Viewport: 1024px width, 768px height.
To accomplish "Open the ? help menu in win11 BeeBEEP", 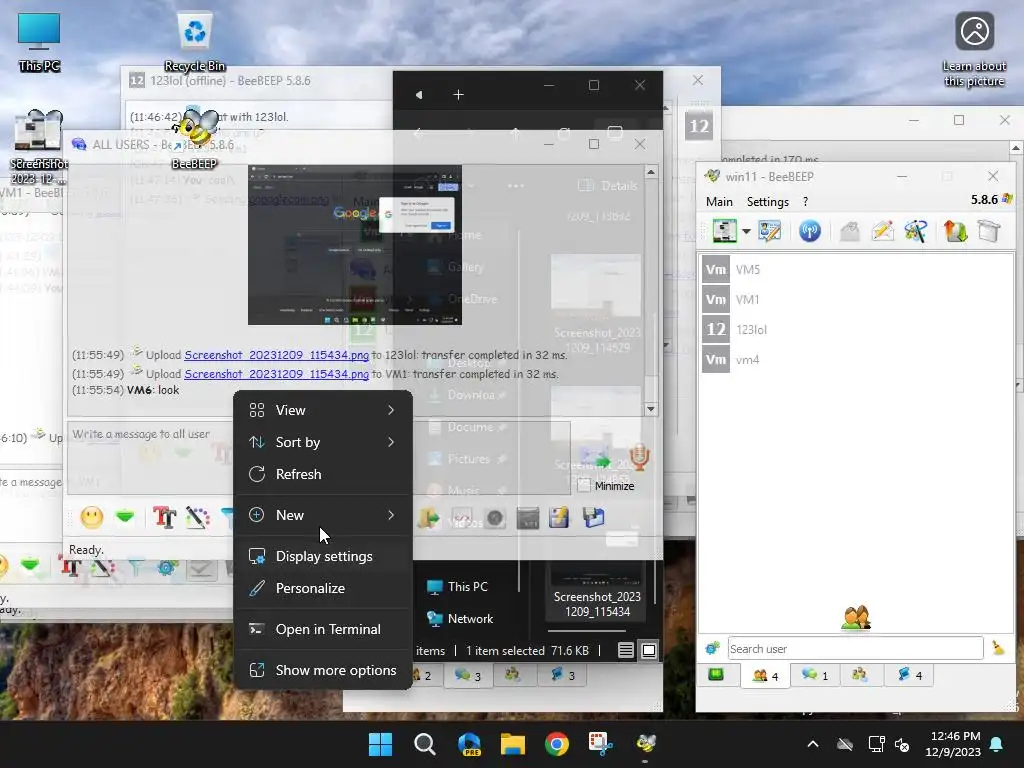I will coord(805,202).
